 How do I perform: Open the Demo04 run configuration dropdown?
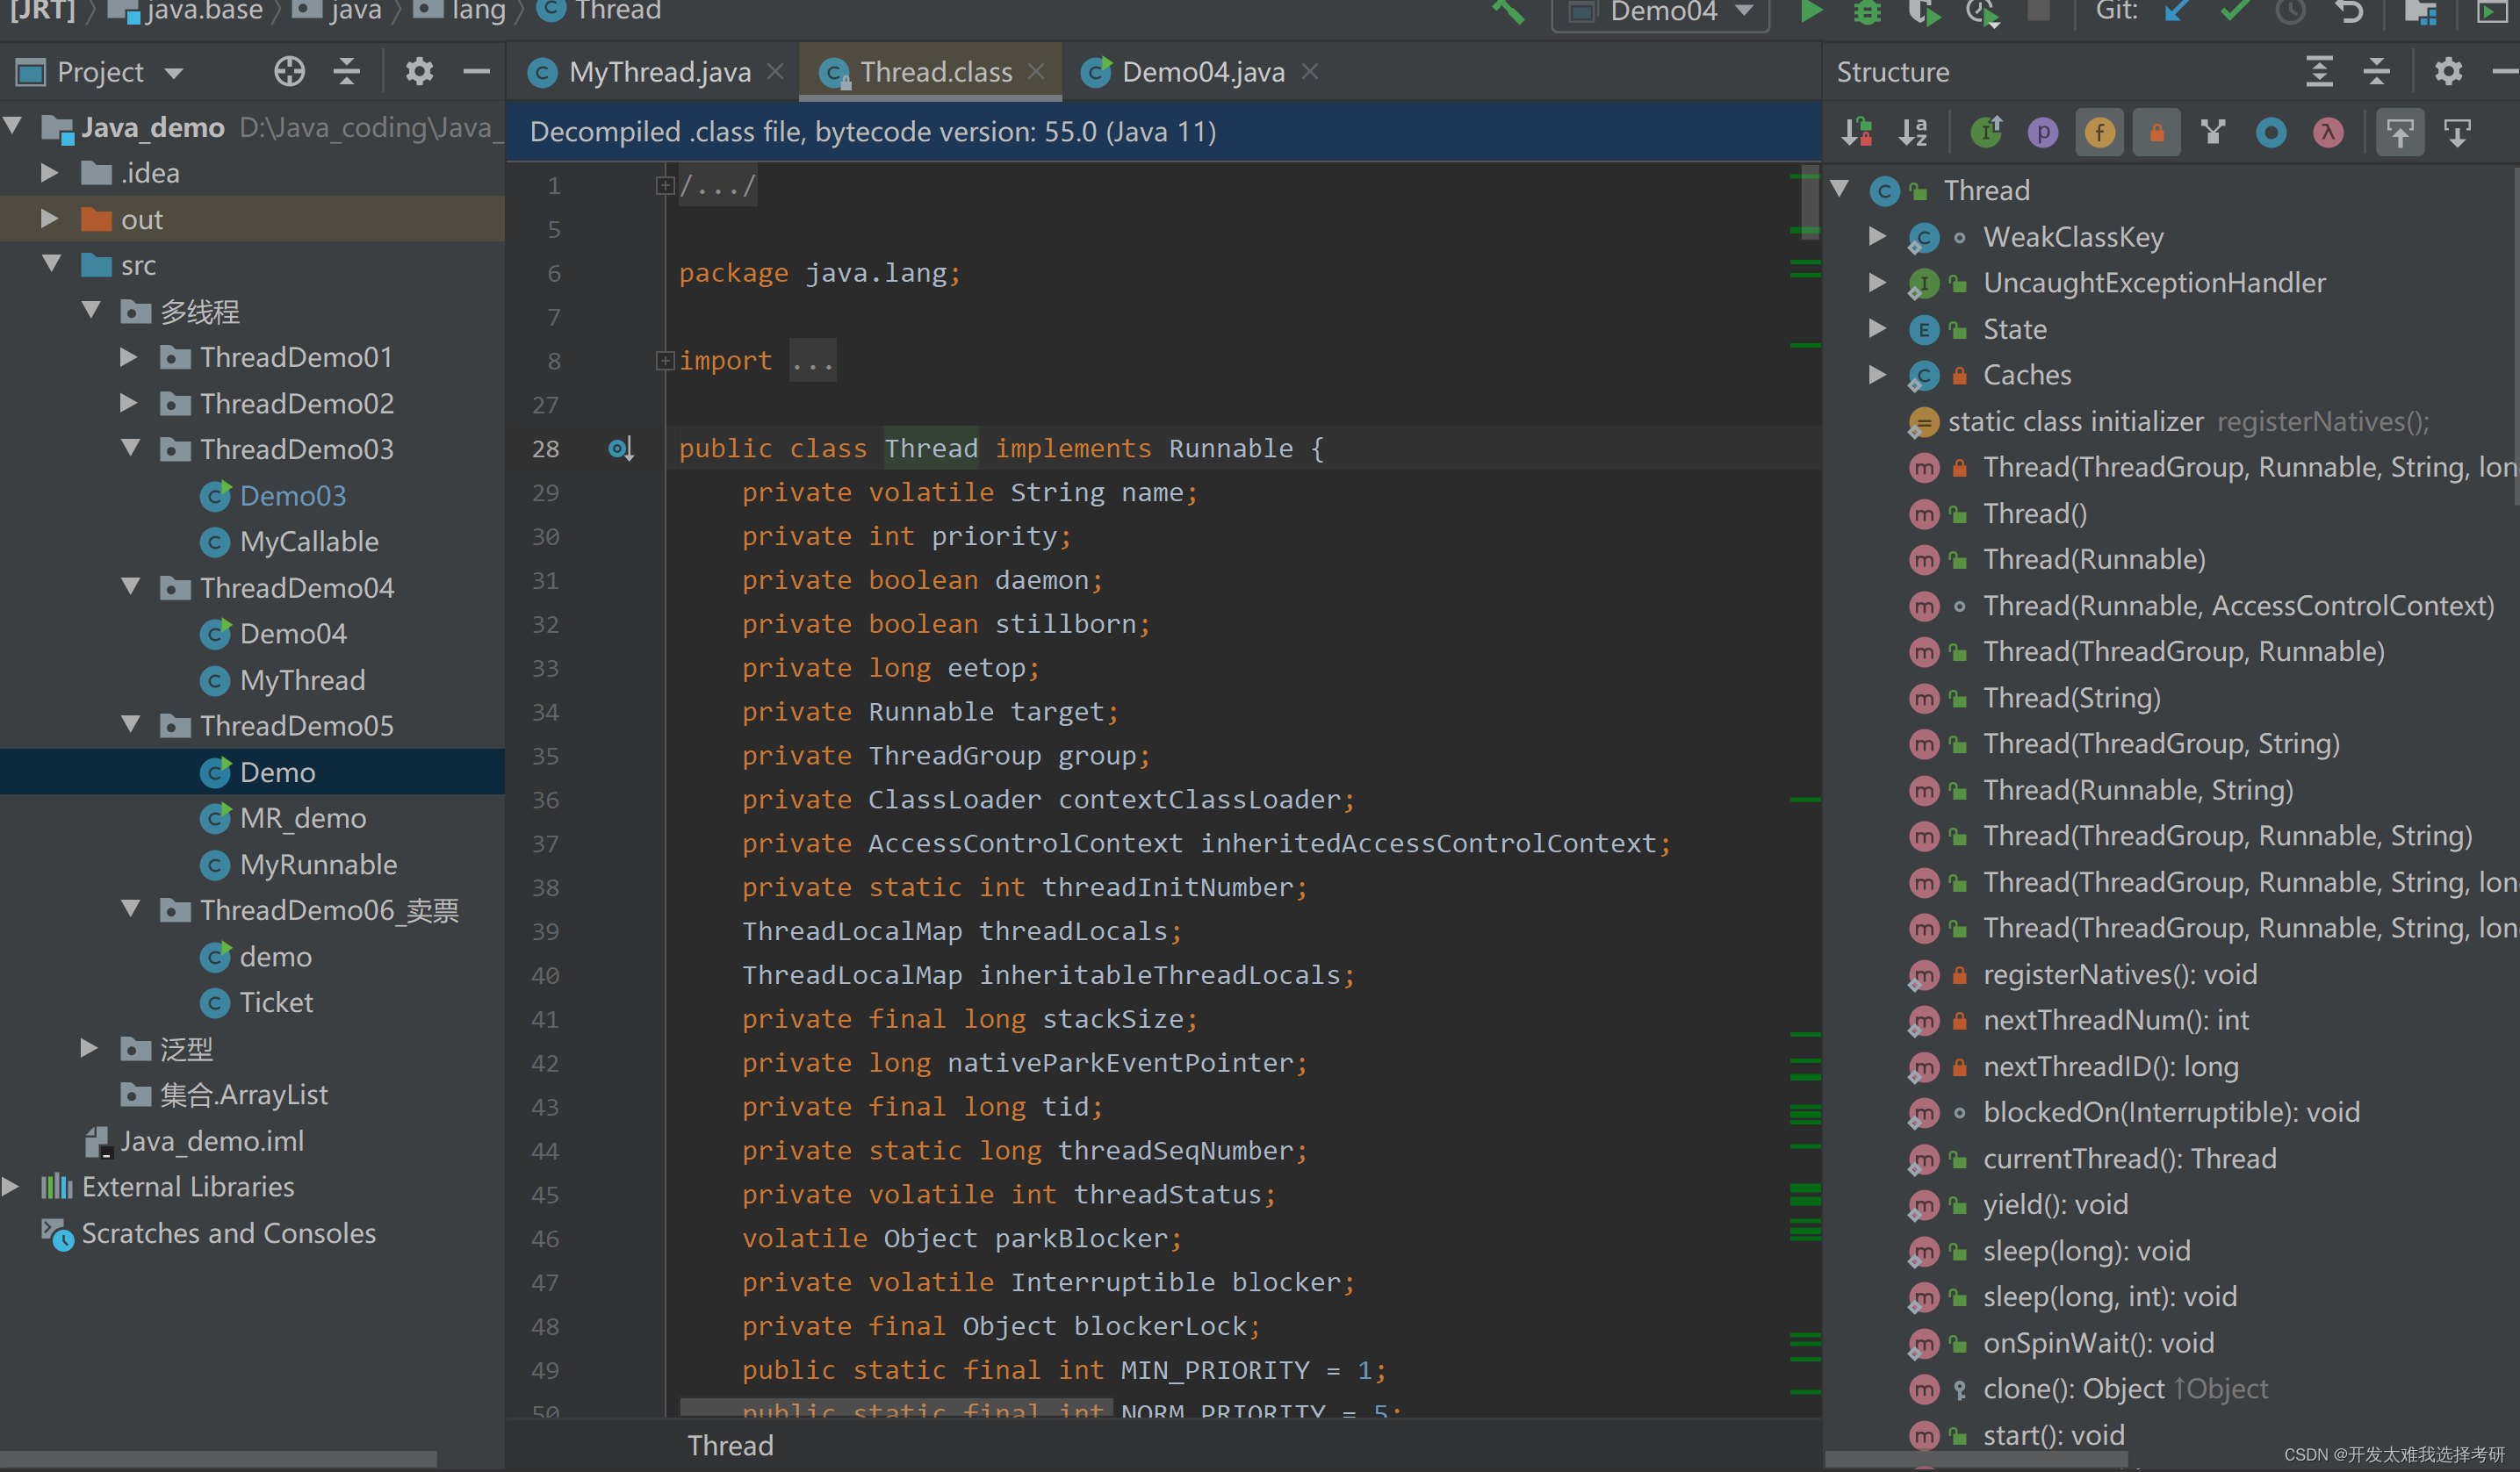(x=1660, y=12)
